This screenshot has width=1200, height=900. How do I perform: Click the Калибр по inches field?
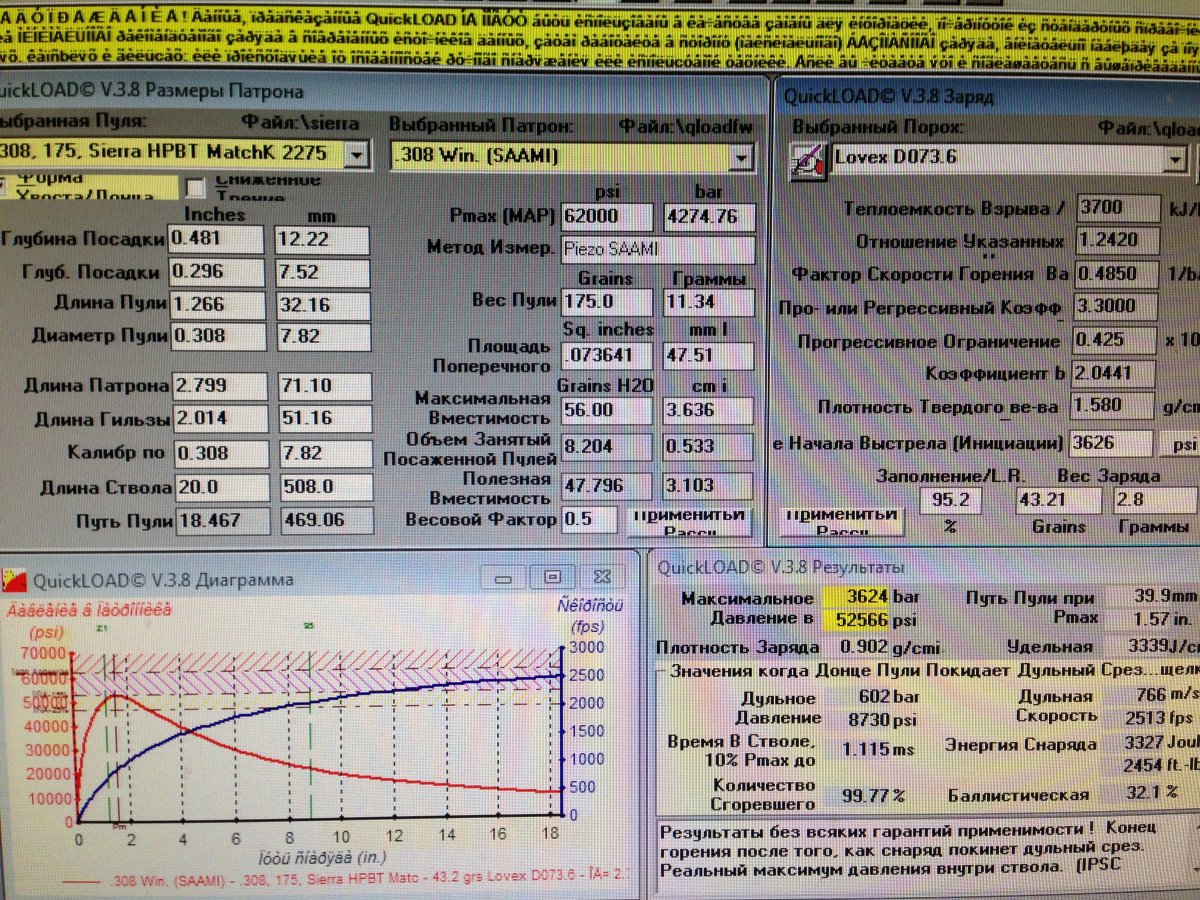[220, 453]
